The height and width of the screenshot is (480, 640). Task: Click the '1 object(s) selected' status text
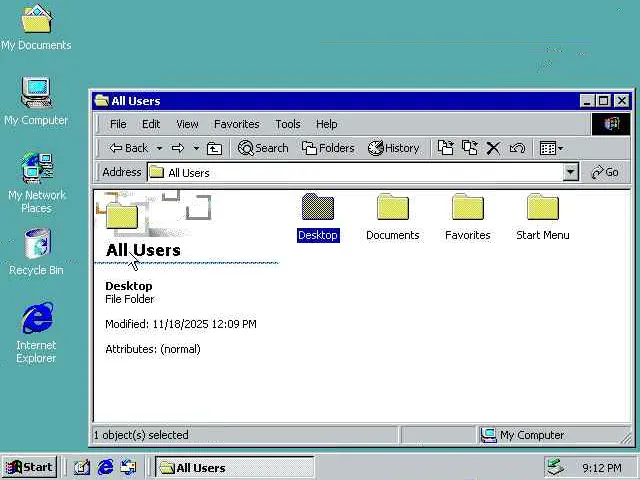click(x=141, y=435)
